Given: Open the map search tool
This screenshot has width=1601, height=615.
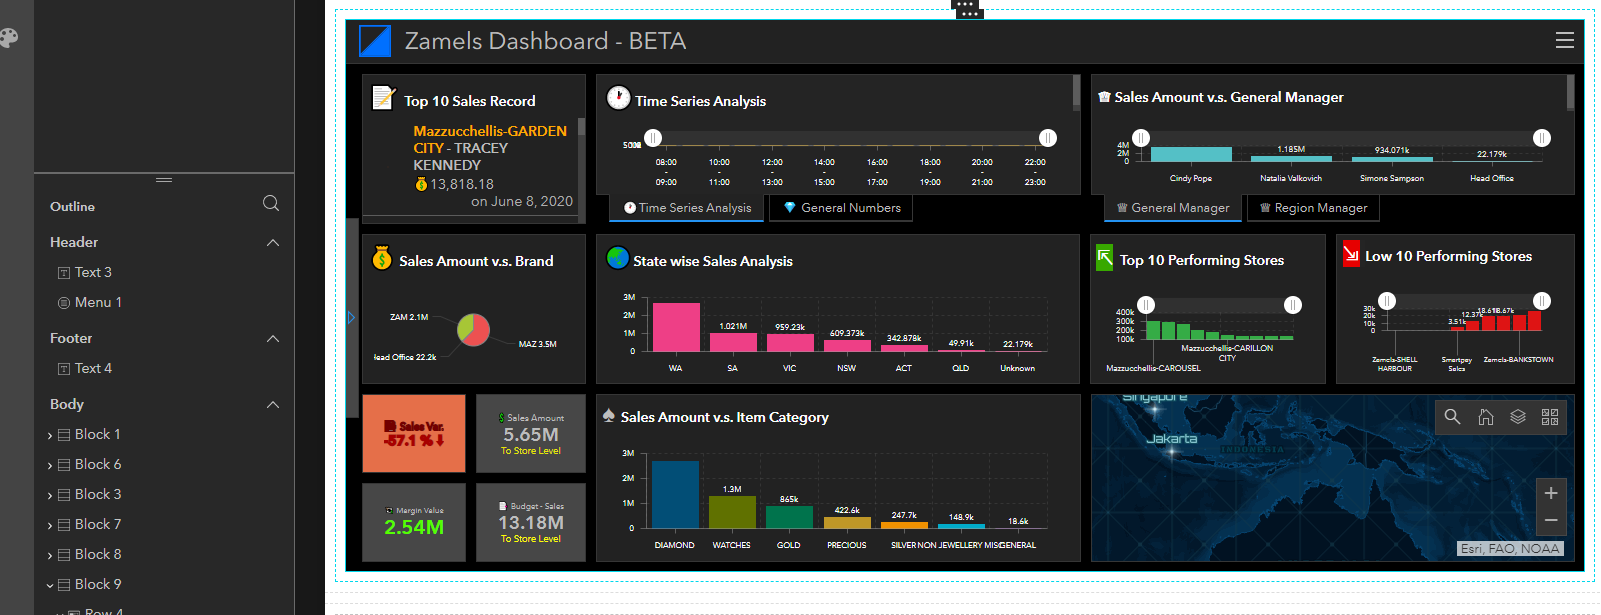Looking at the screenshot, I should click(1453, 417).
